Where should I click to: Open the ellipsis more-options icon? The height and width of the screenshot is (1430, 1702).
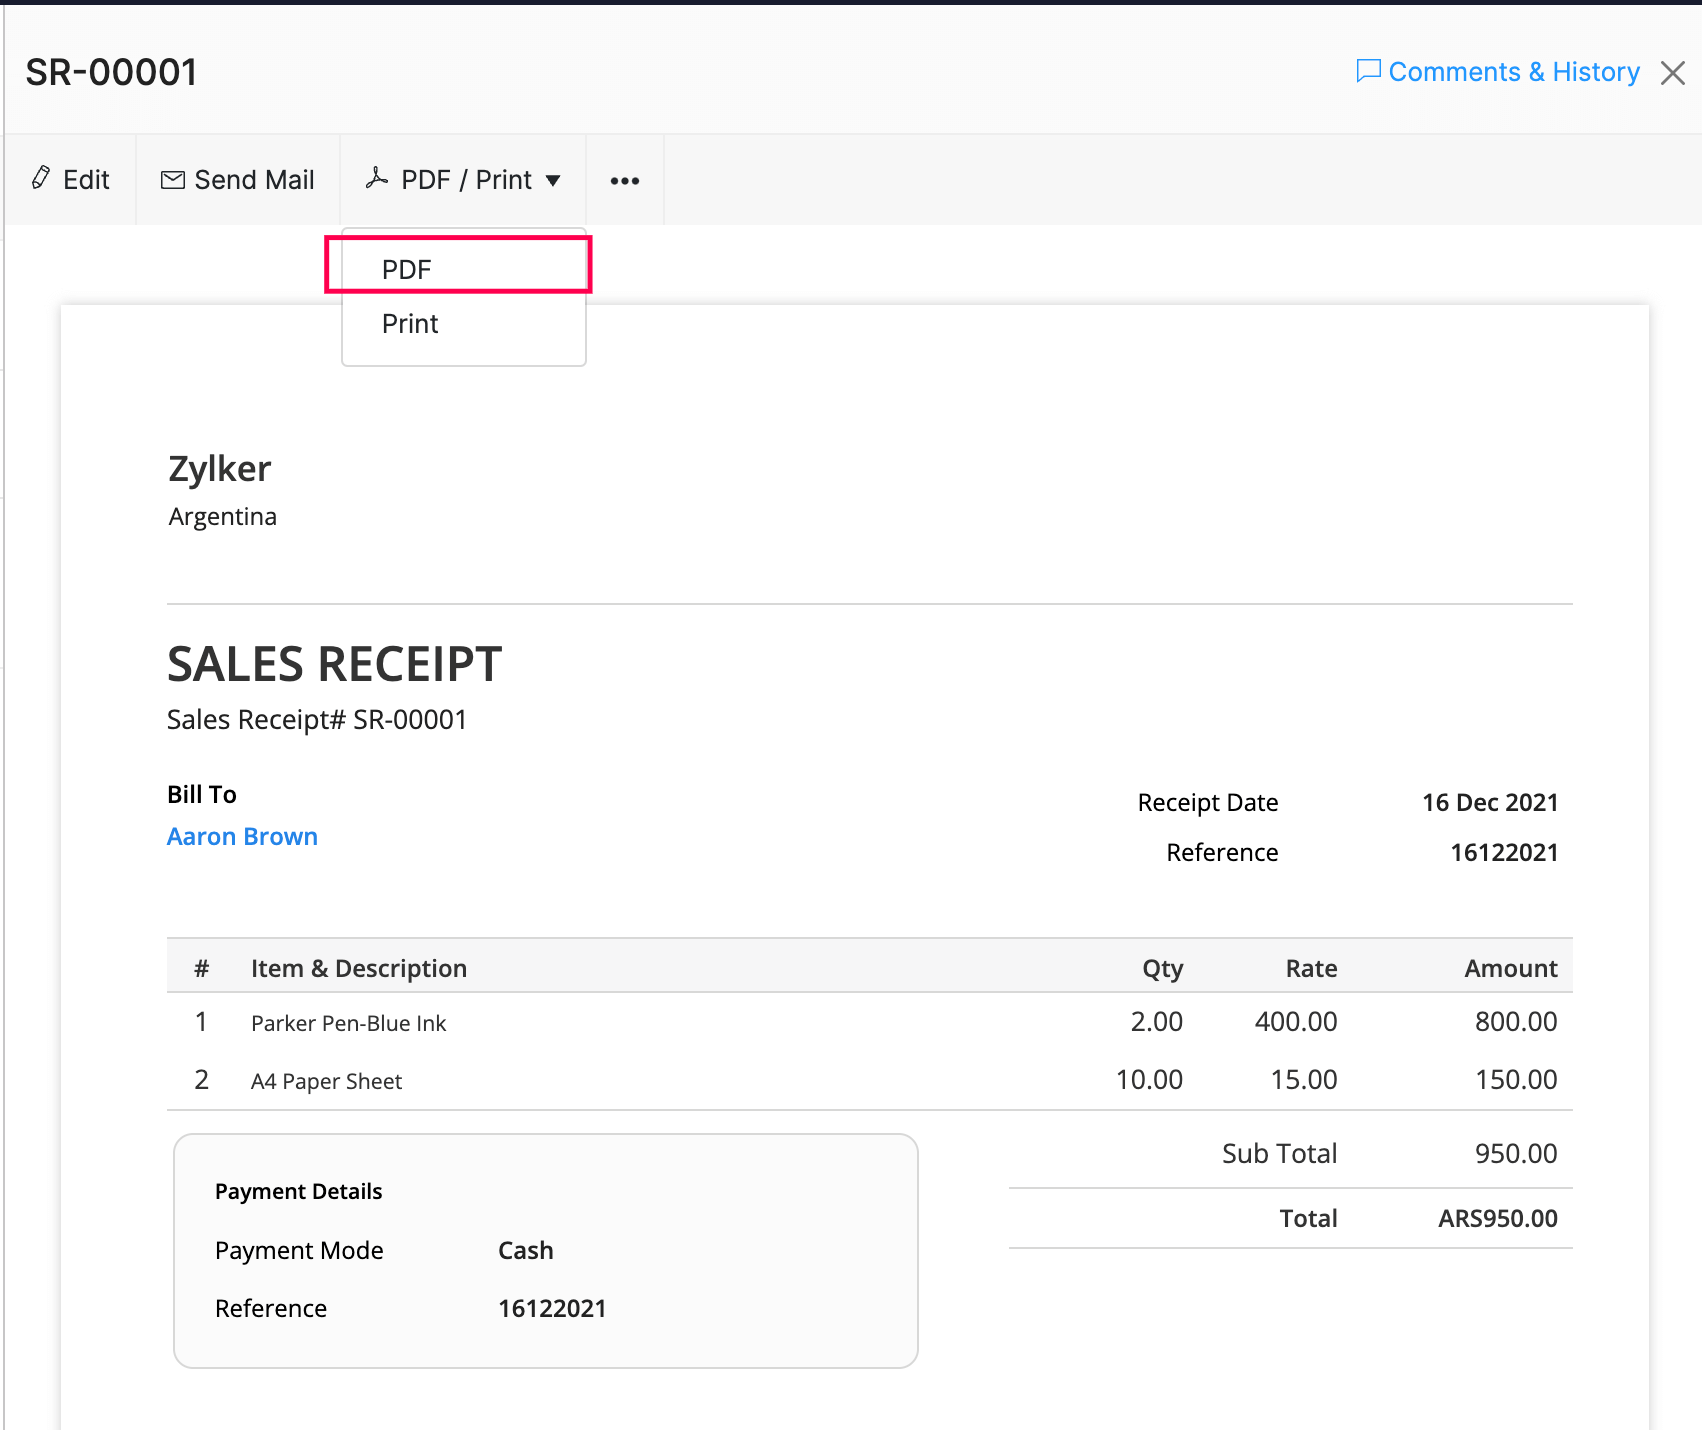624,180
